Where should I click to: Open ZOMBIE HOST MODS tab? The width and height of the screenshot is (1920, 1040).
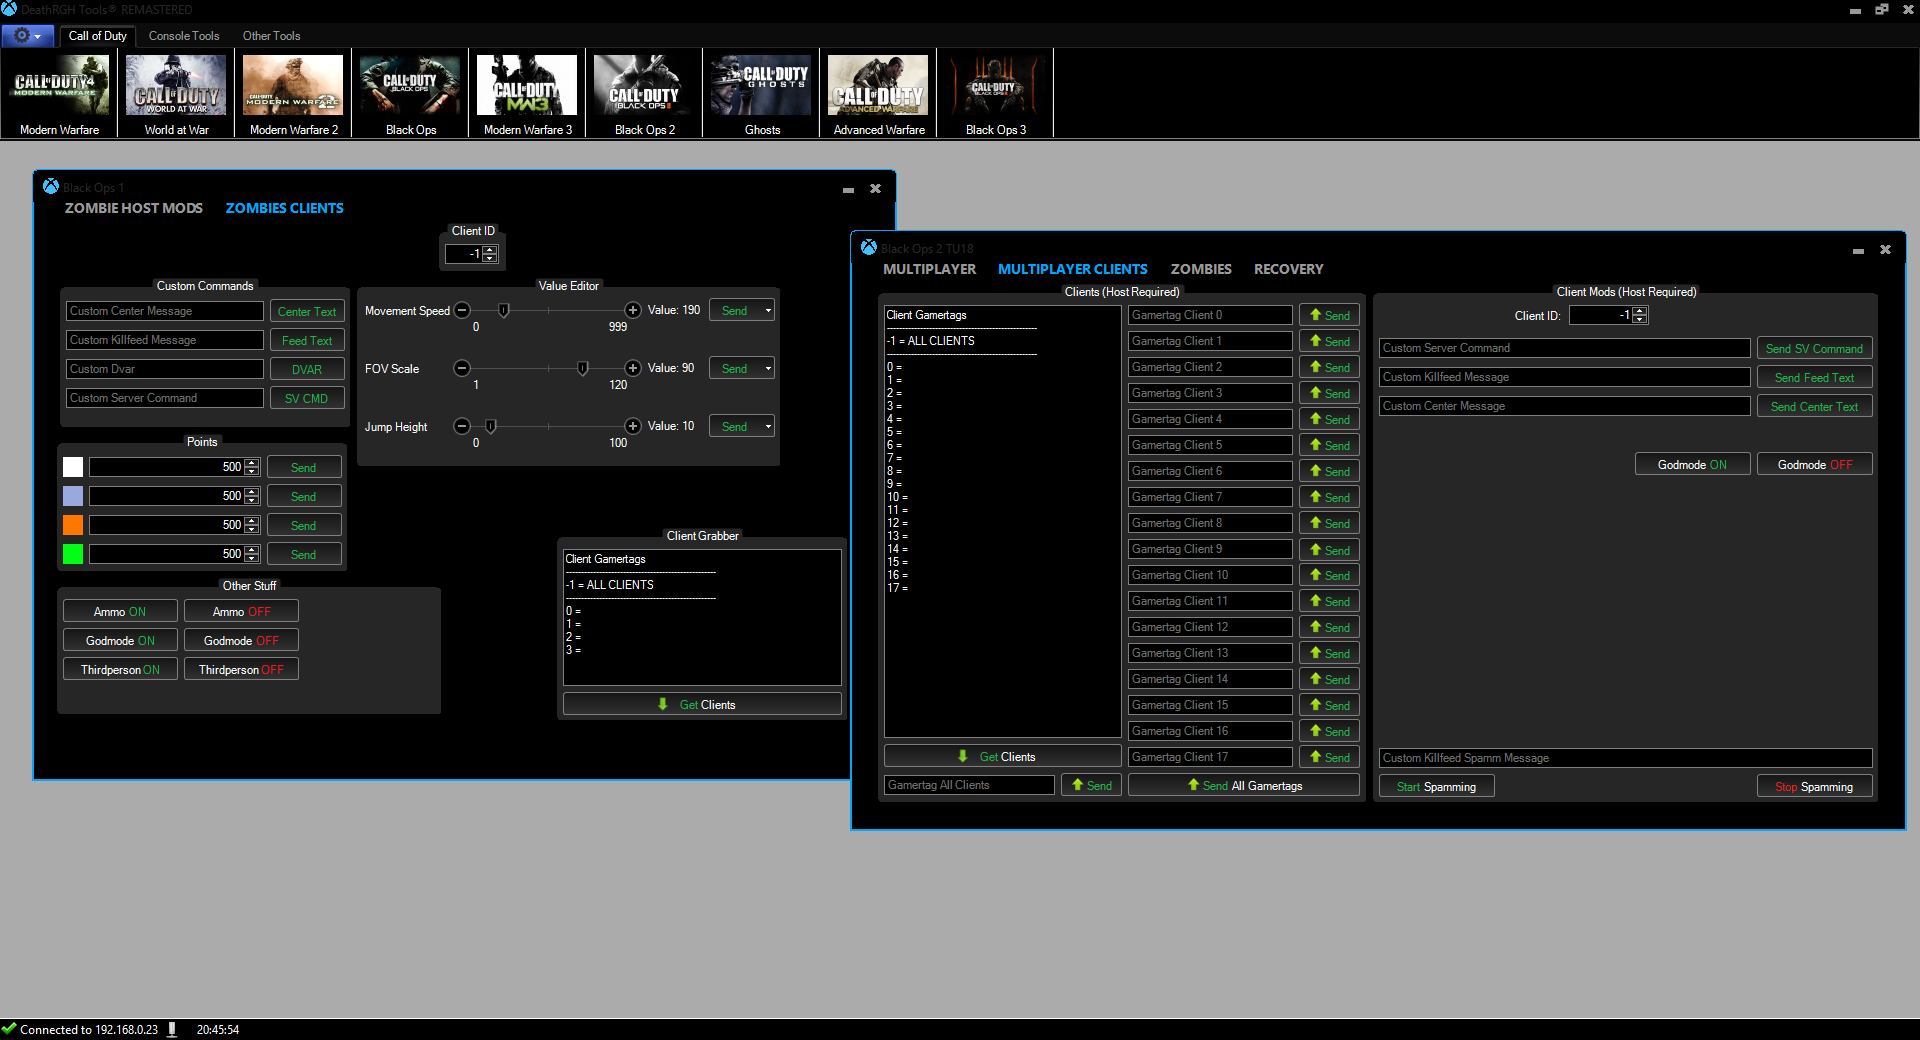point(134,208)
